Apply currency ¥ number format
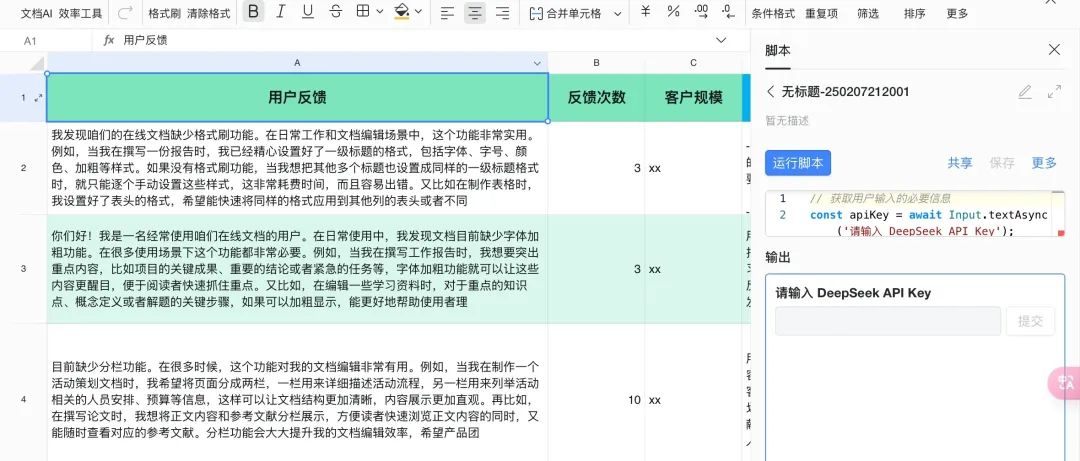The width and height of the screenshot is (1080, 461). 645,12
